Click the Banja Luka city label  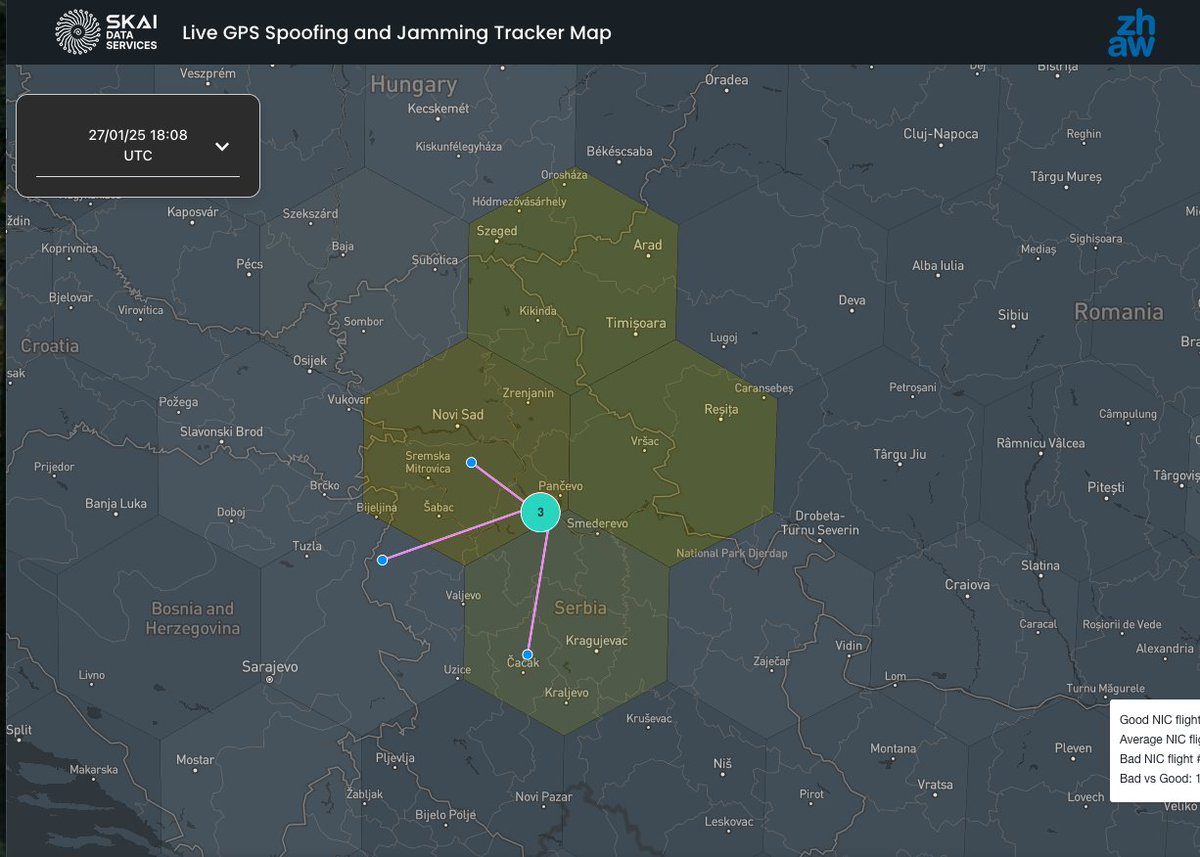[x=116, y=504]
